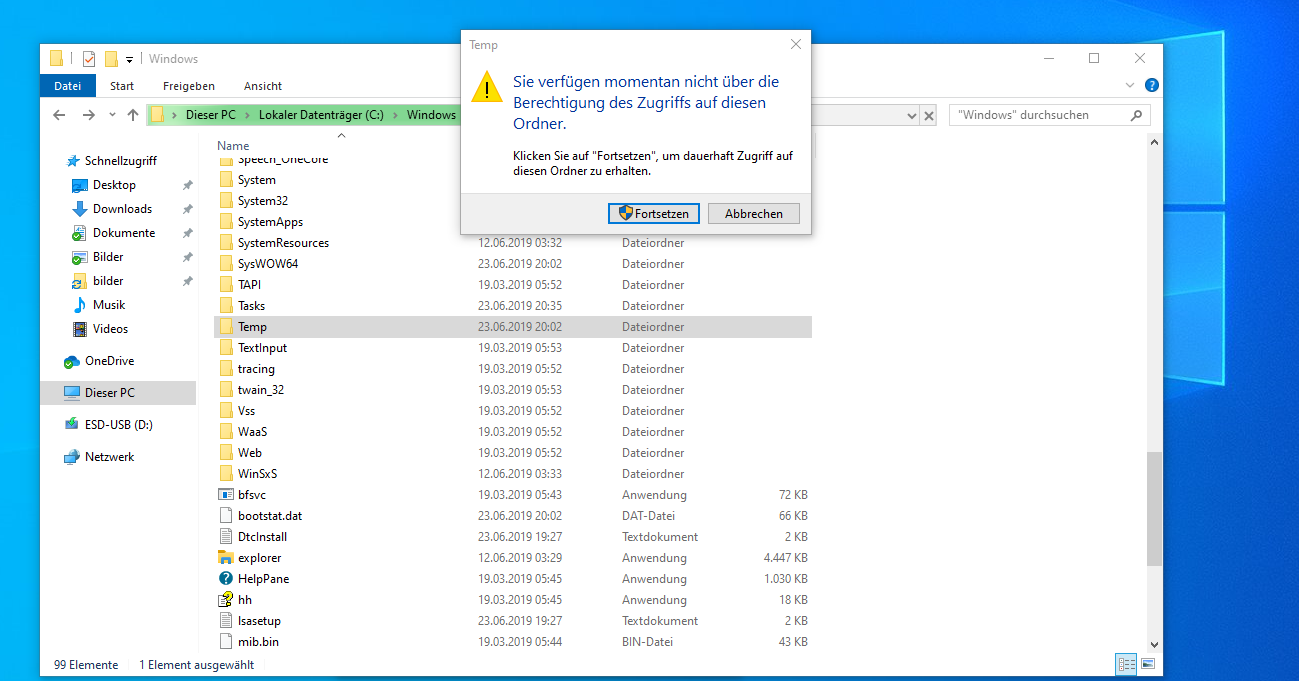
Task: Open the Customize Quick Access Toolbar dropdown
Action: [129, 59]
